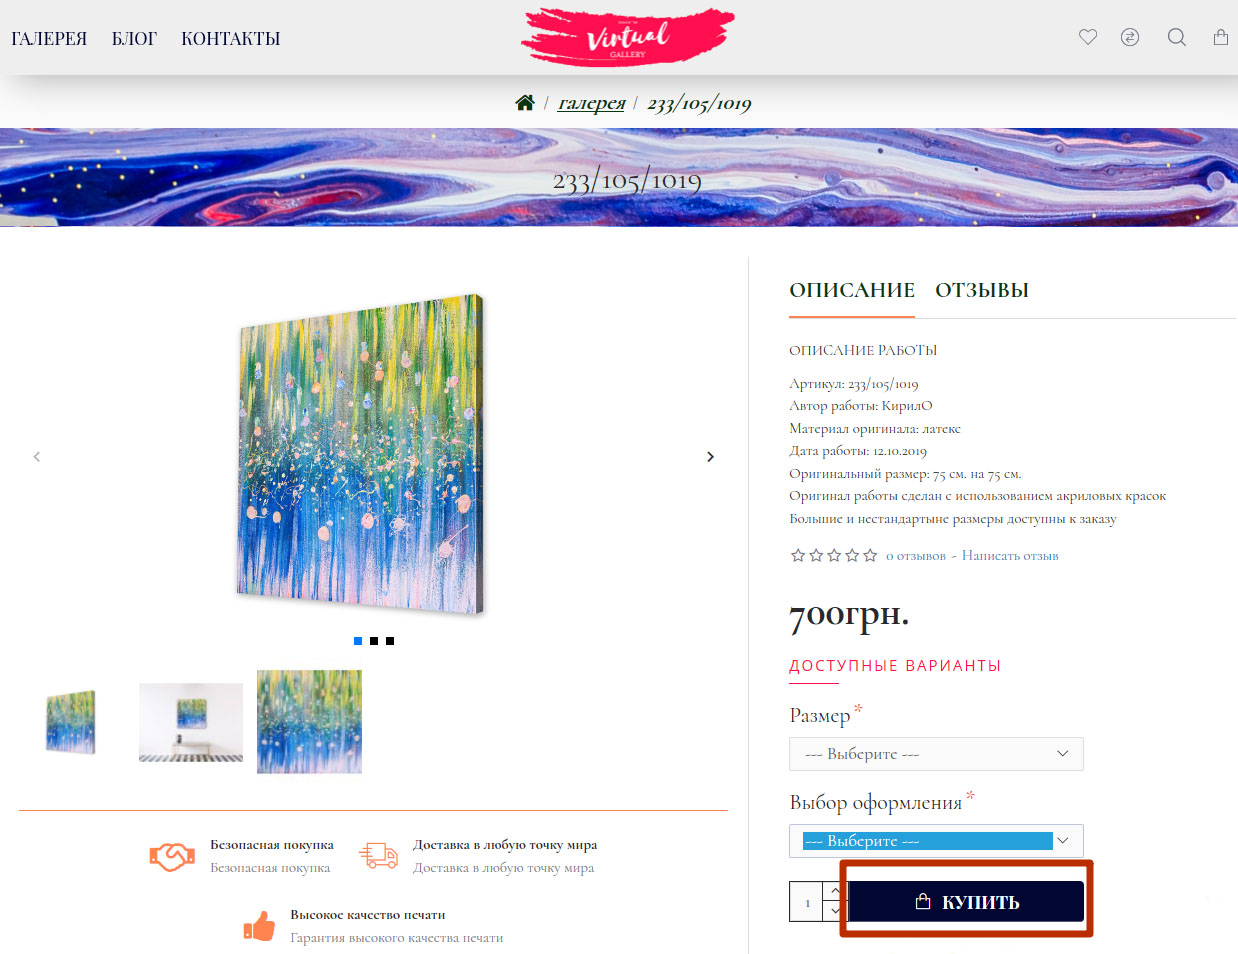
Task: Go to the home icon in breadcrumbs
Action: pyautogui.click(x=525, y=102)
